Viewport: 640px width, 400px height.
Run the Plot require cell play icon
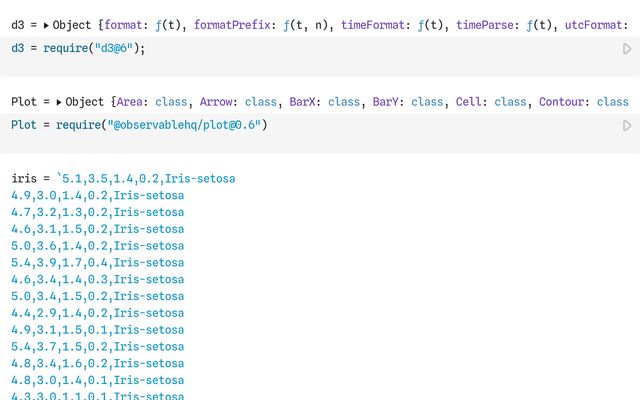pos(627,125)
